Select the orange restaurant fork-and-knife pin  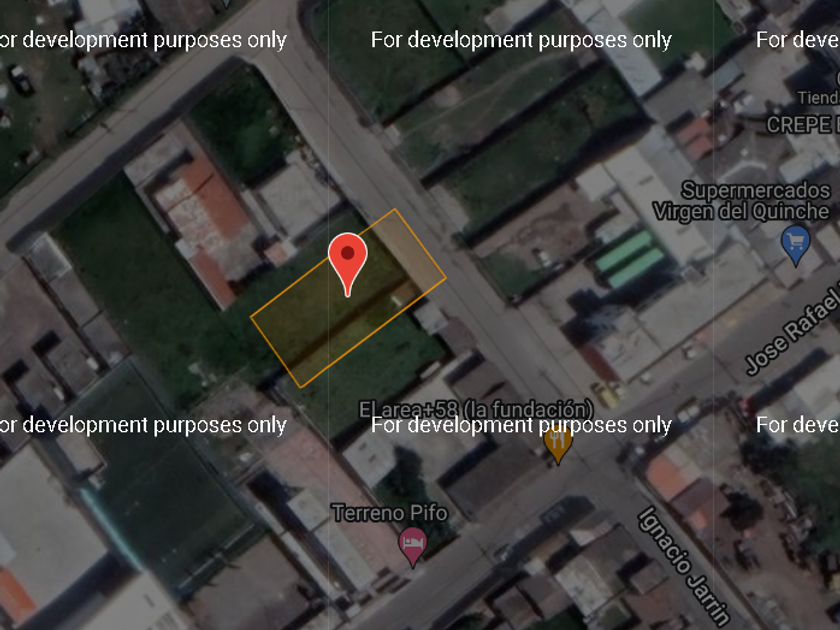click(558, 445)
